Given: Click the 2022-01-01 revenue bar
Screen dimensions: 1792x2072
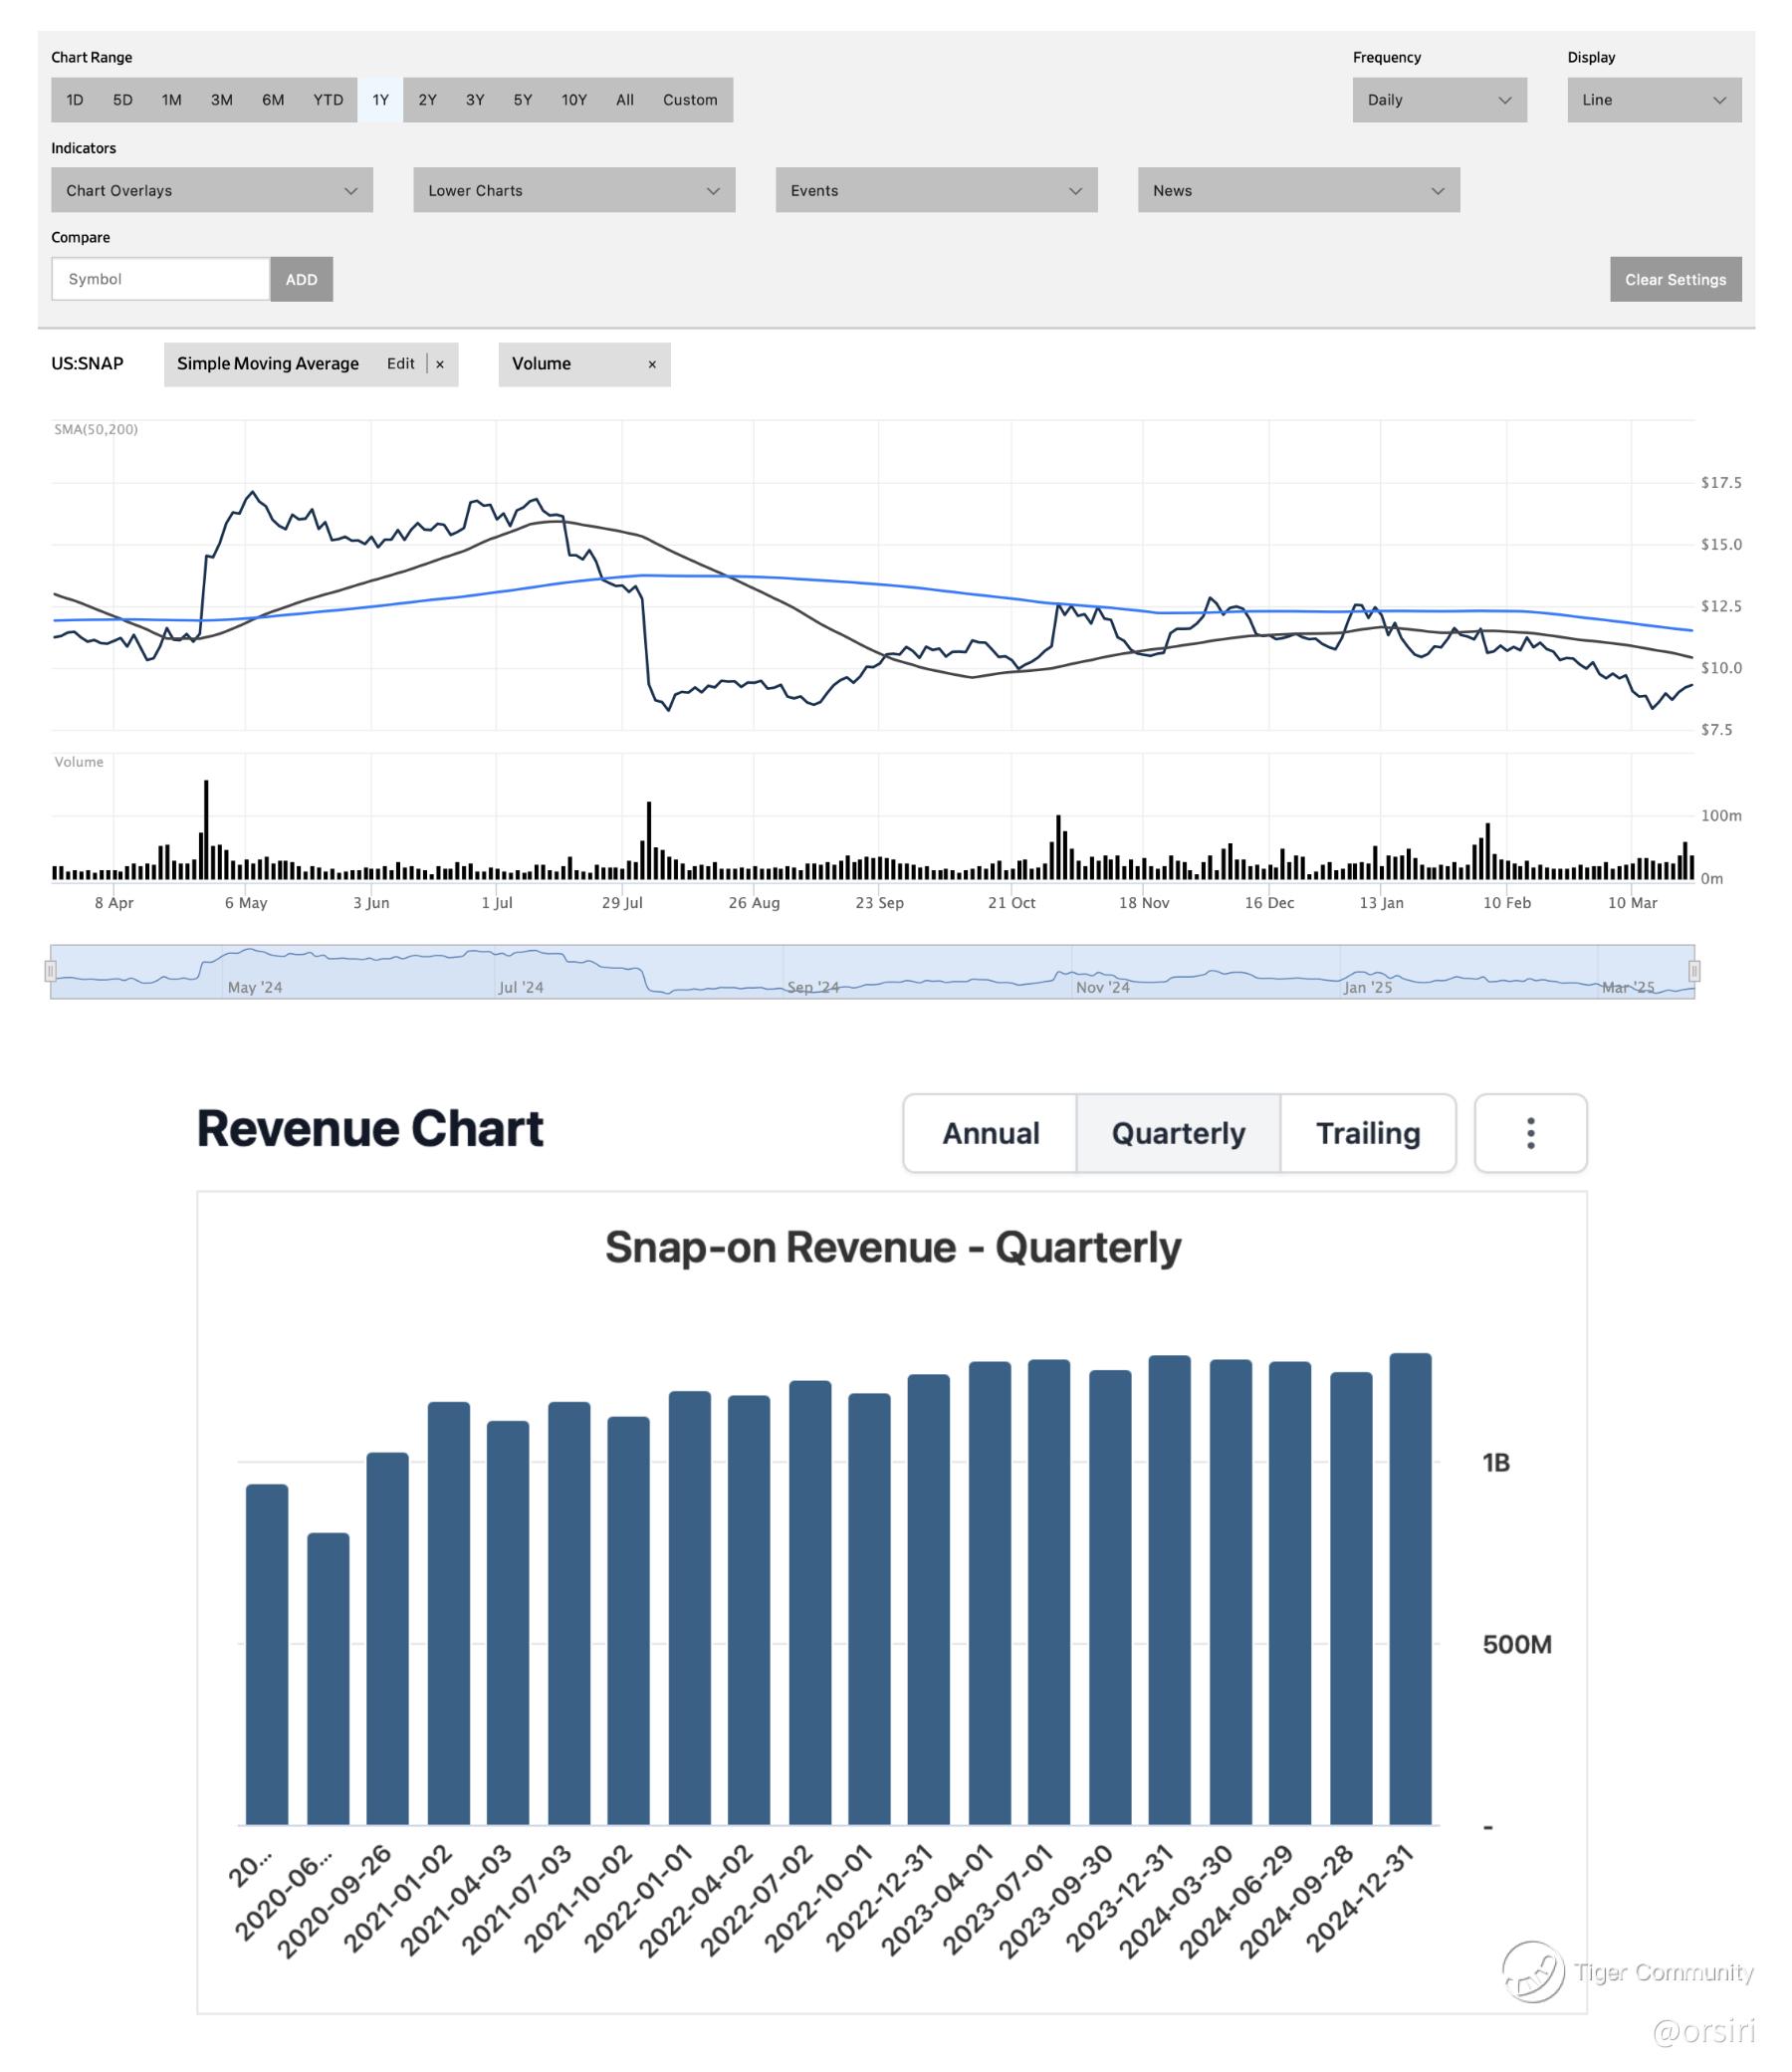Looking at the screenshot, I should 689,1608.
